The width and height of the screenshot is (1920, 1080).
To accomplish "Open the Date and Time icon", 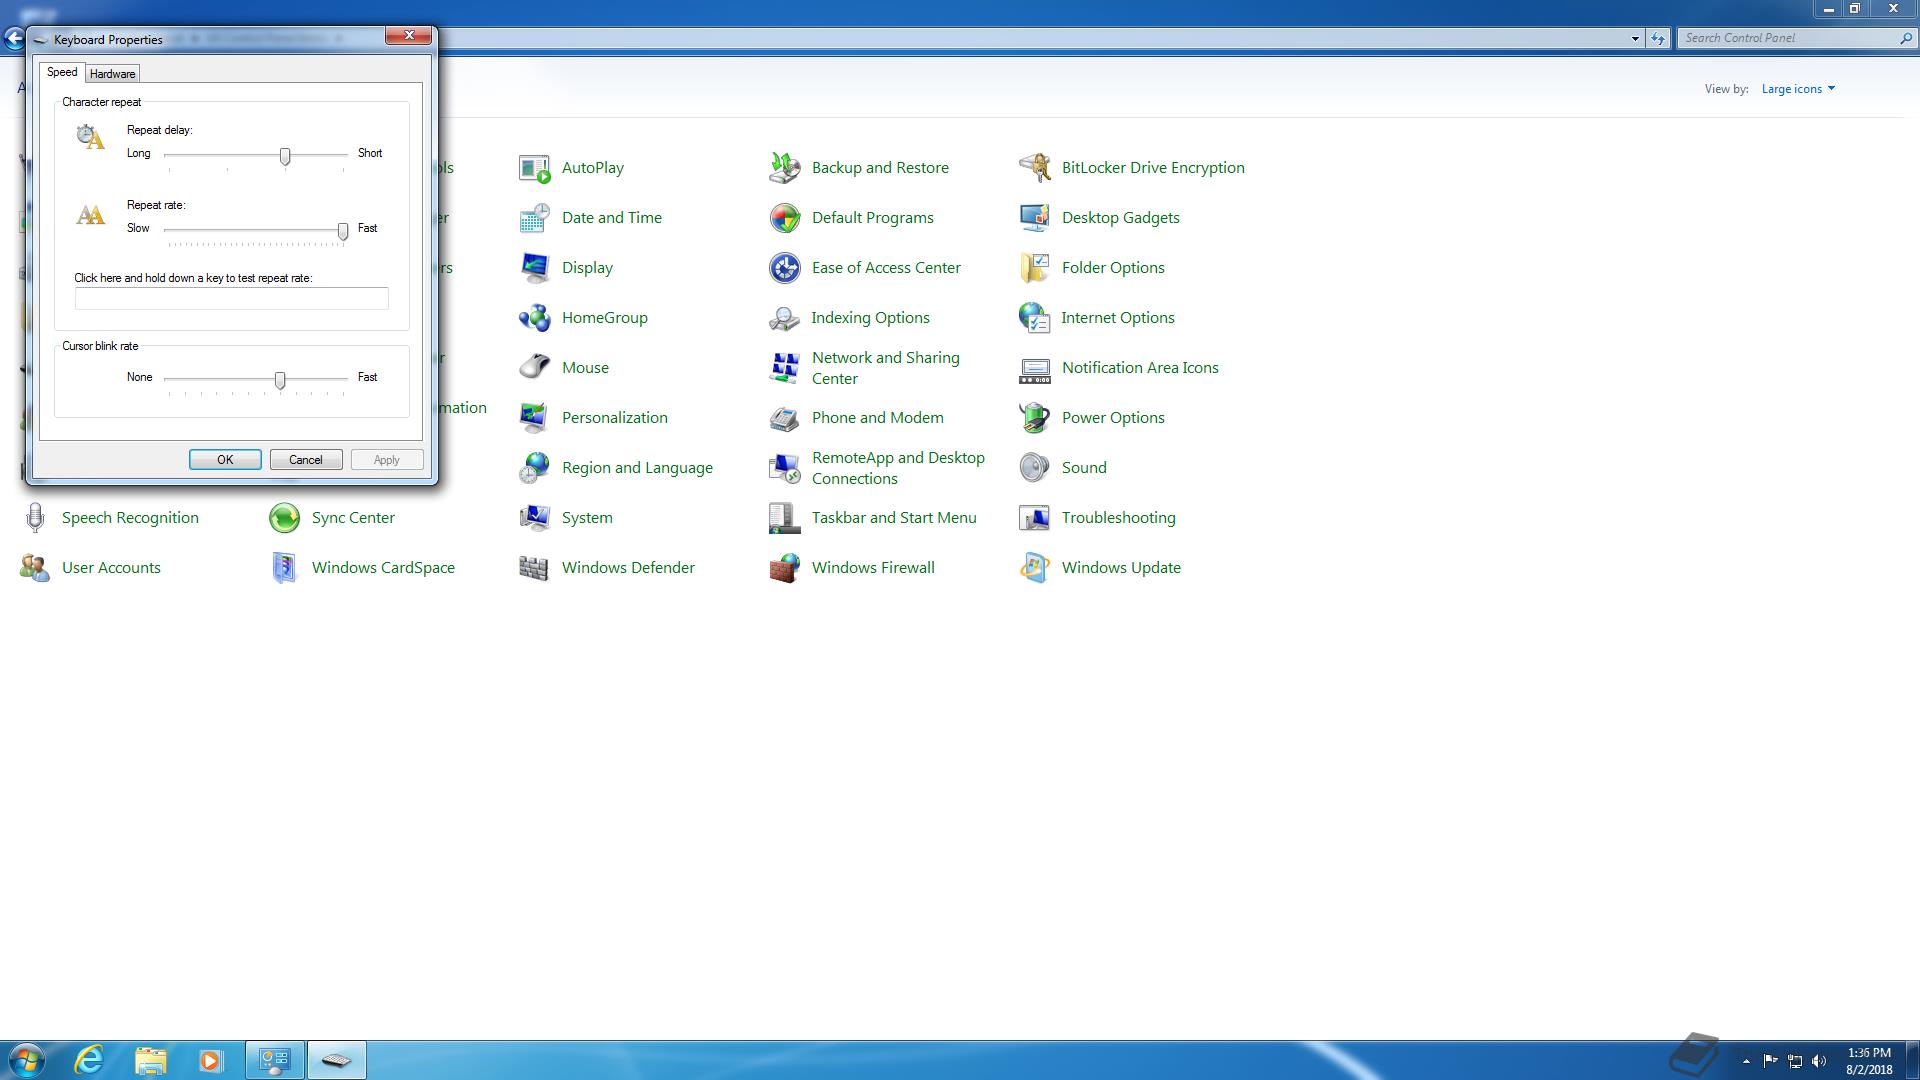I will point(534,218).
